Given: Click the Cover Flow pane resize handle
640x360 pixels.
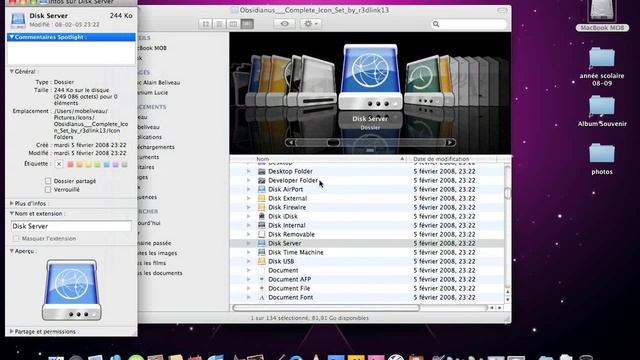Looking at the screenshot, I should click(x=370, y=150).
